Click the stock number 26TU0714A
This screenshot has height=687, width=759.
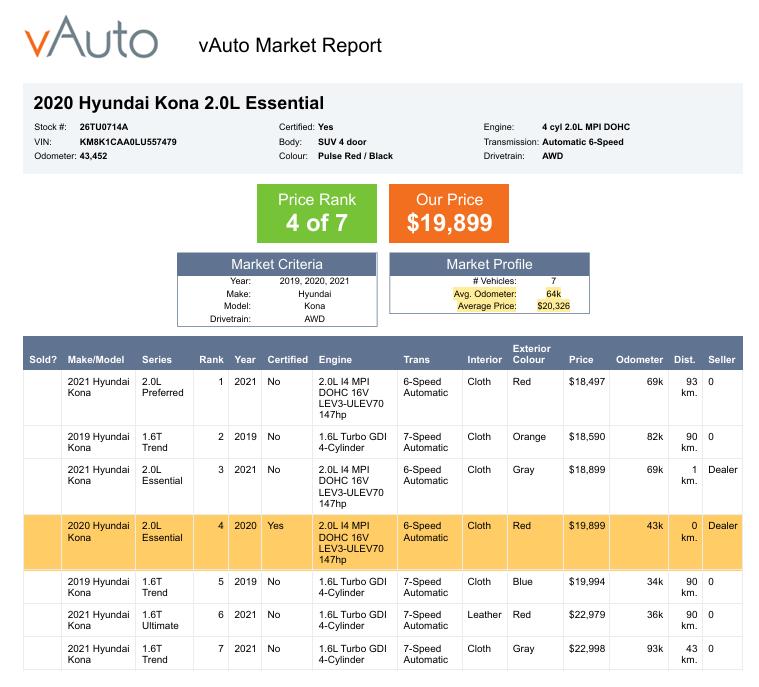(104, 127)
